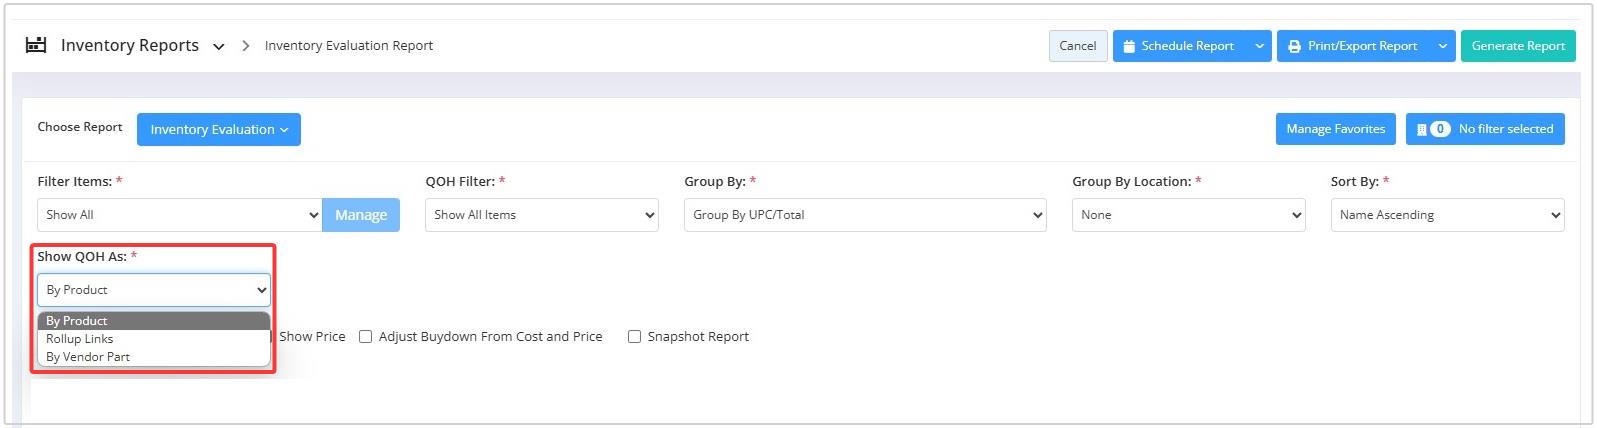1597x428 pixels.
Task: Click the Inventory Reports chart icon
Action: click(36, 45)
